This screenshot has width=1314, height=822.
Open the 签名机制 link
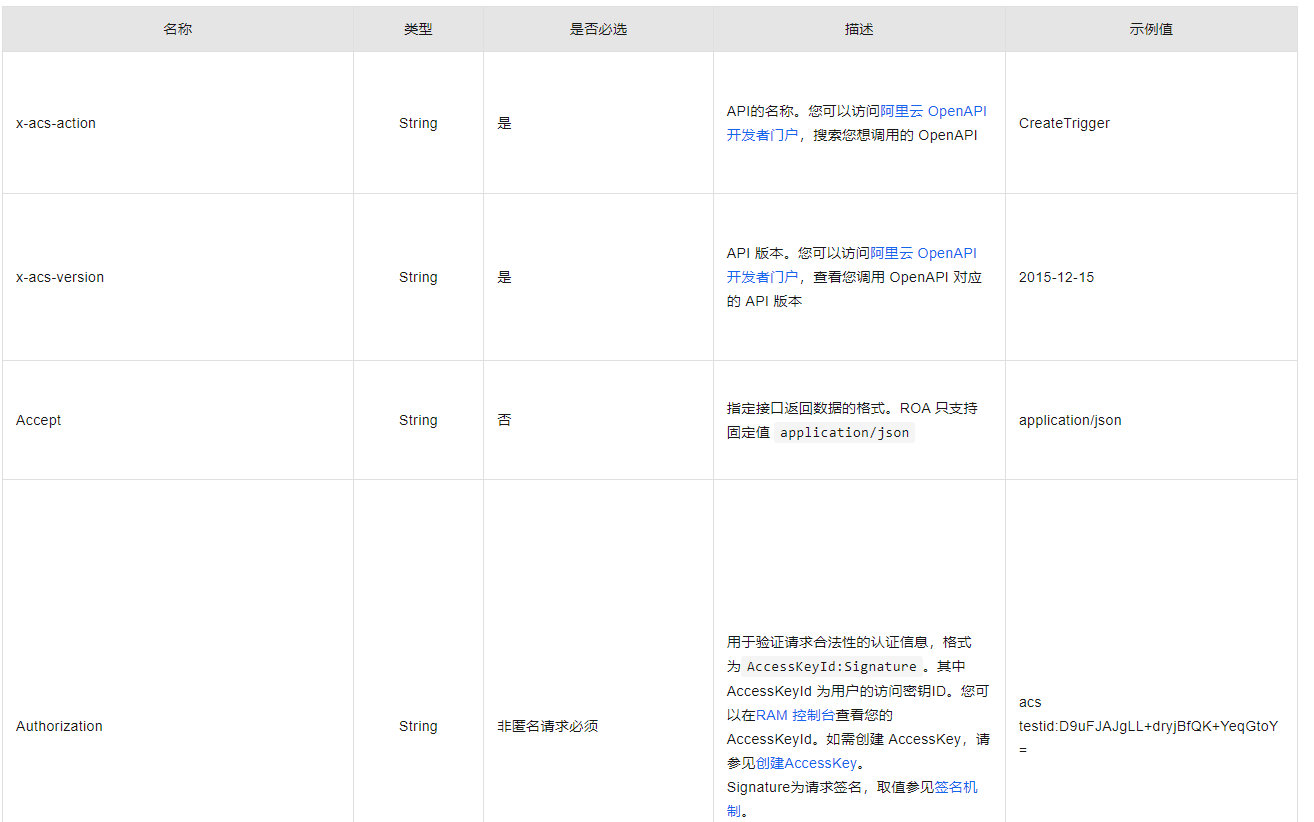pos(956,787)
